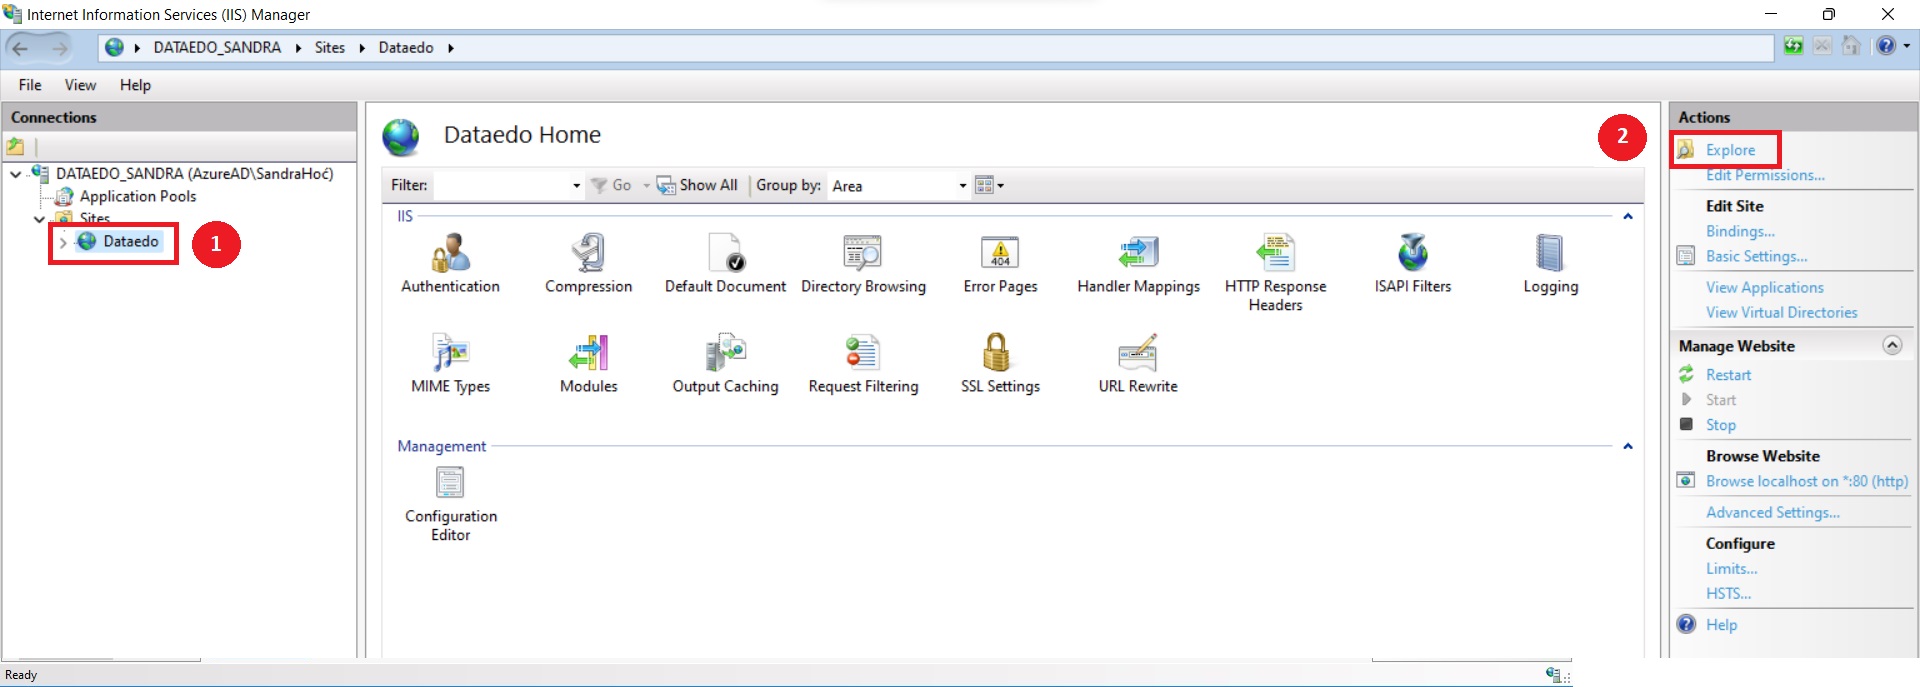Open MIME Types feature
Screen dimensions: 1920x687
[x=450, y=364]
